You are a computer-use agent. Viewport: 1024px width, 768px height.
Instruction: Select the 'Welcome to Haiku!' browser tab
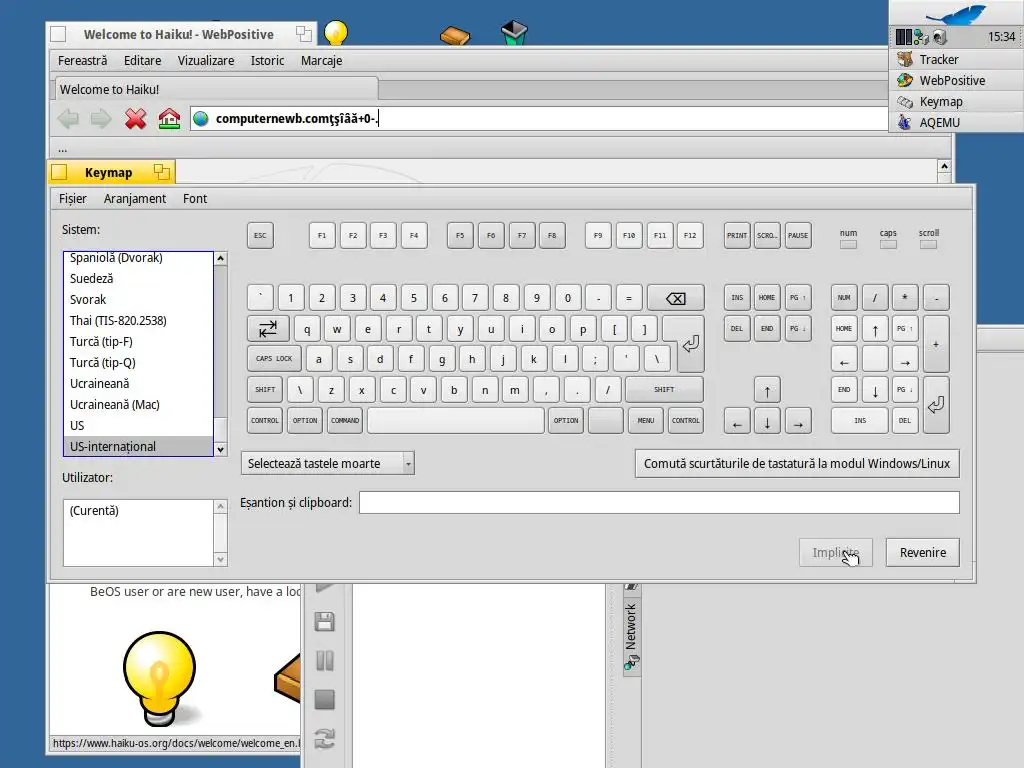point(214,89)
